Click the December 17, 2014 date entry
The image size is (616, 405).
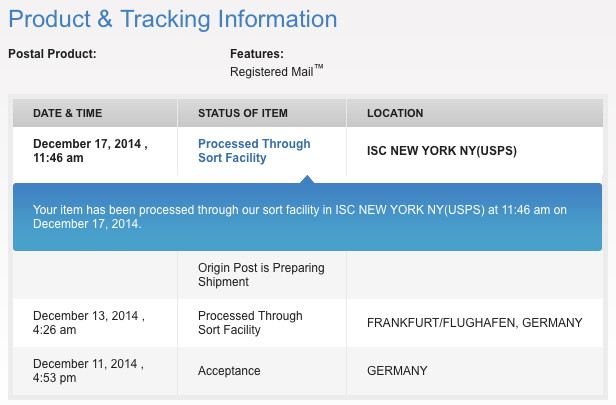point(90,151)
